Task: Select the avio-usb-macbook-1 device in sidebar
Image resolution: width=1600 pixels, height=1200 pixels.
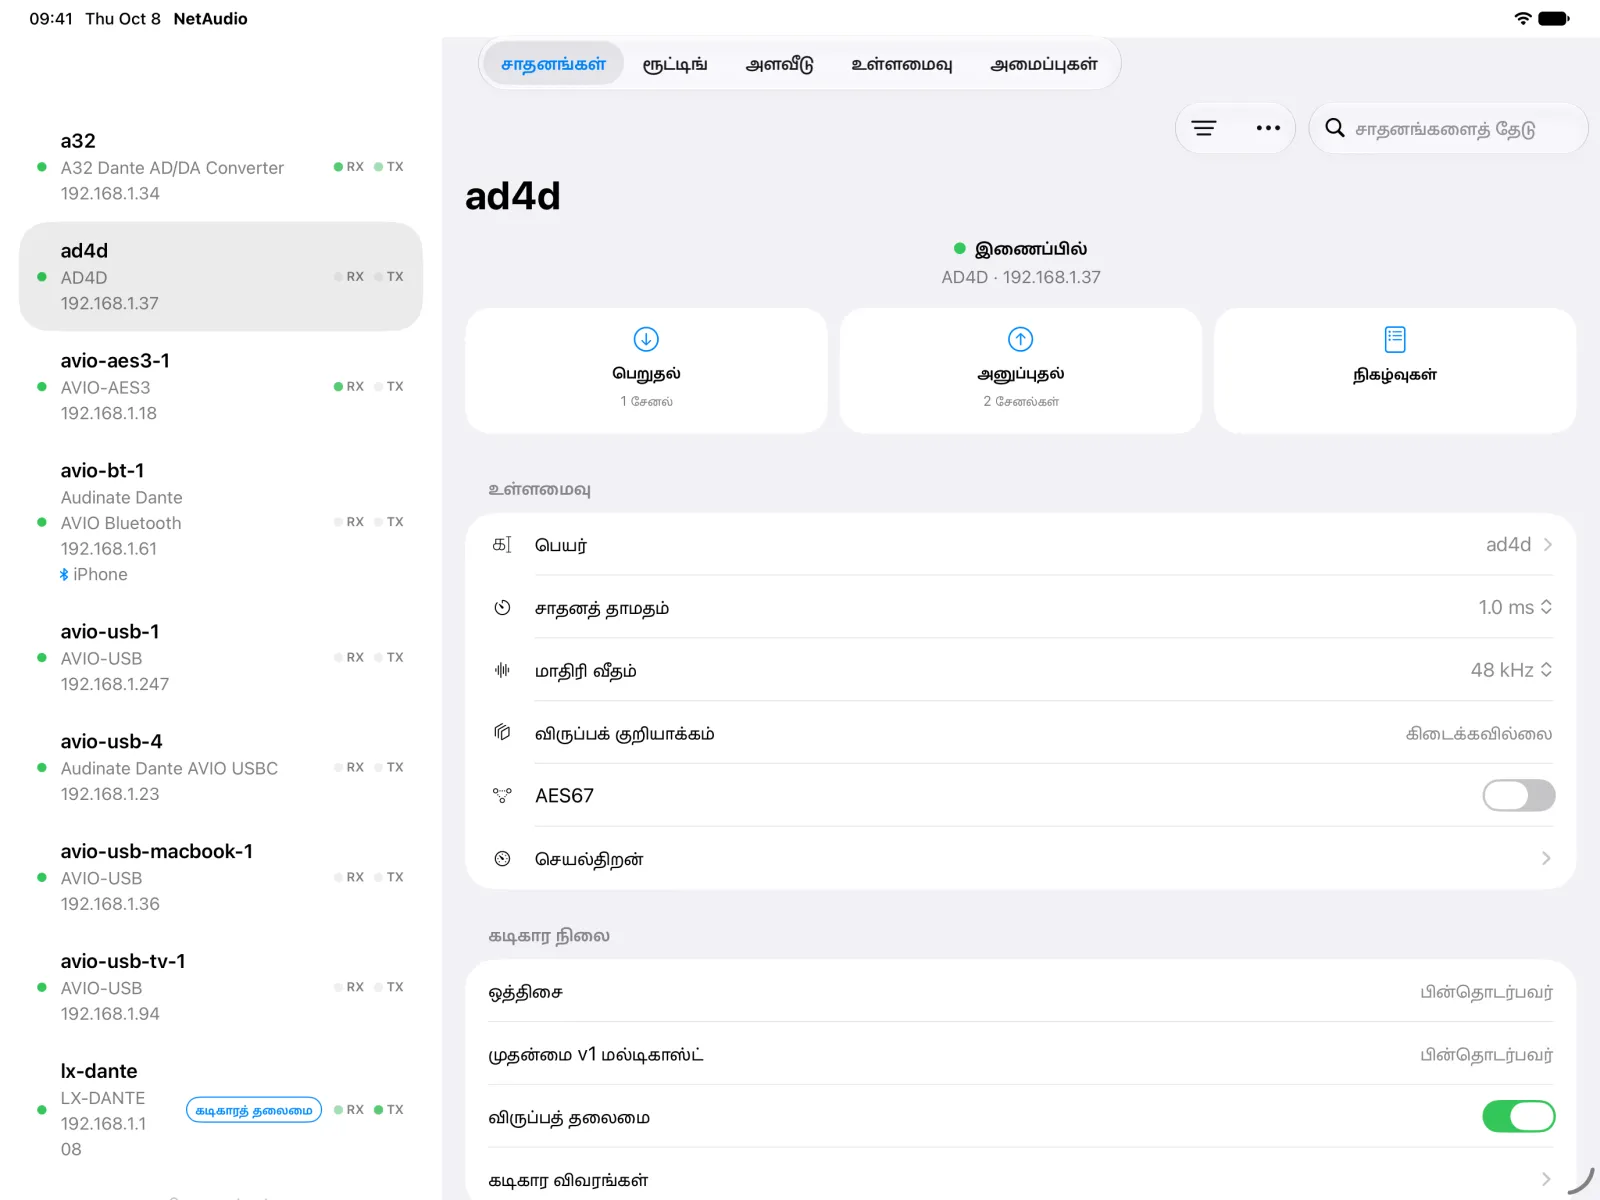Action: (x=221, y=877)
